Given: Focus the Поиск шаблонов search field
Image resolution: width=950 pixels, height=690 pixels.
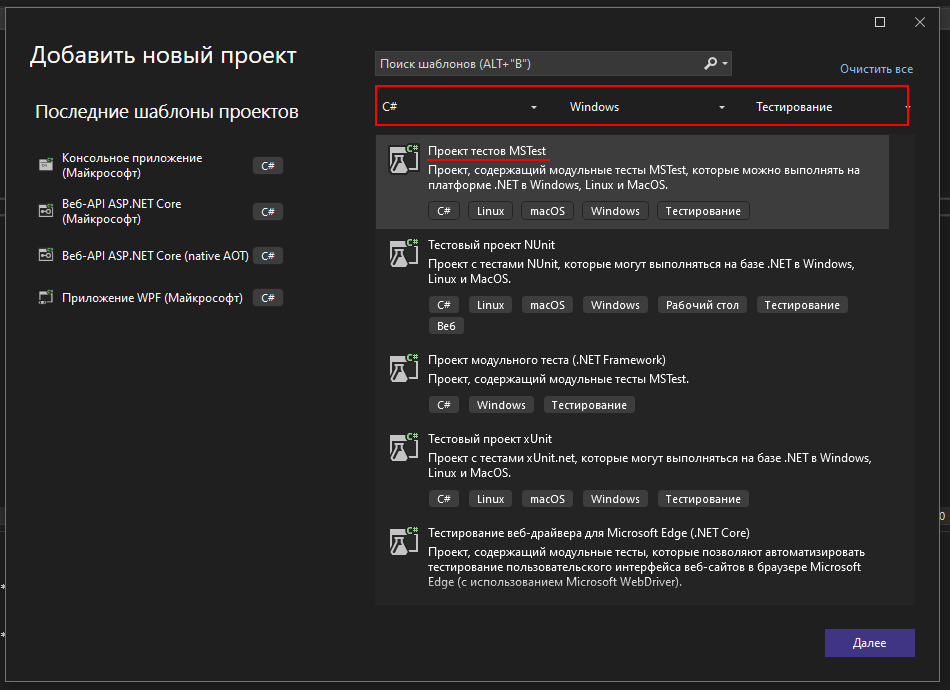Looking at the screenshot, I should point(538,64).
